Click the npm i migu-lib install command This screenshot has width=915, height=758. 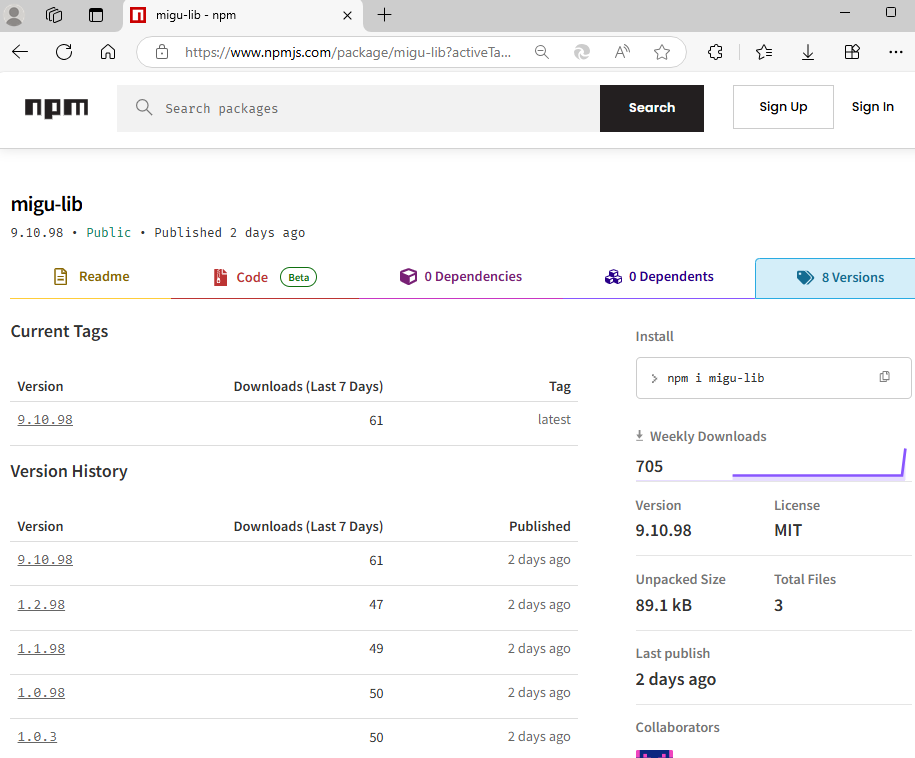tap(715, 378)
